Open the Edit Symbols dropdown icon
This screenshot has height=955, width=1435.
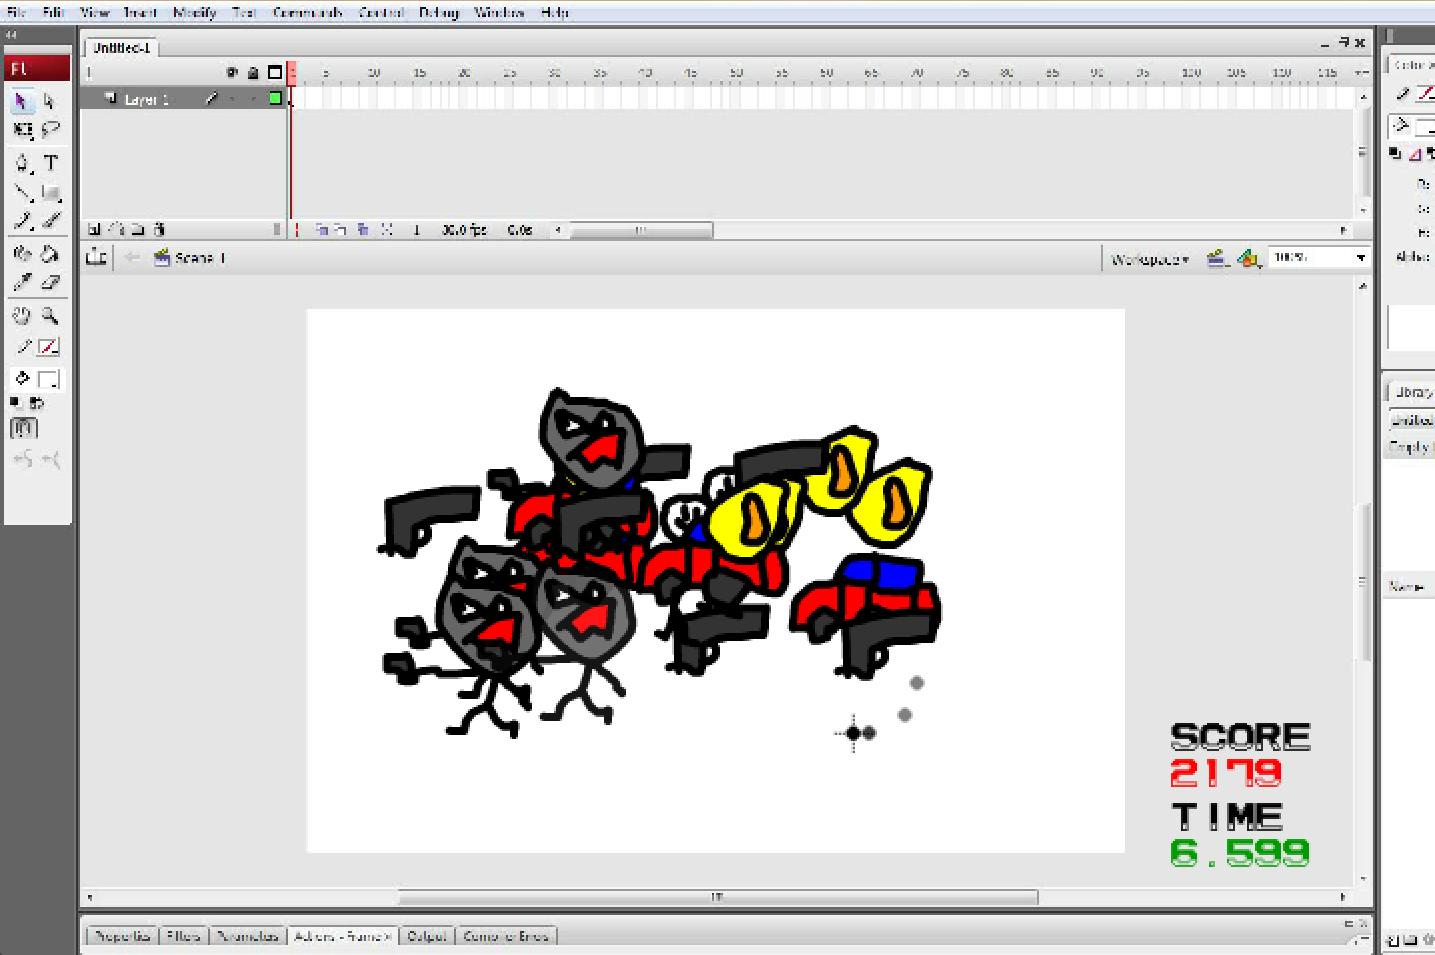(1248, 259)
